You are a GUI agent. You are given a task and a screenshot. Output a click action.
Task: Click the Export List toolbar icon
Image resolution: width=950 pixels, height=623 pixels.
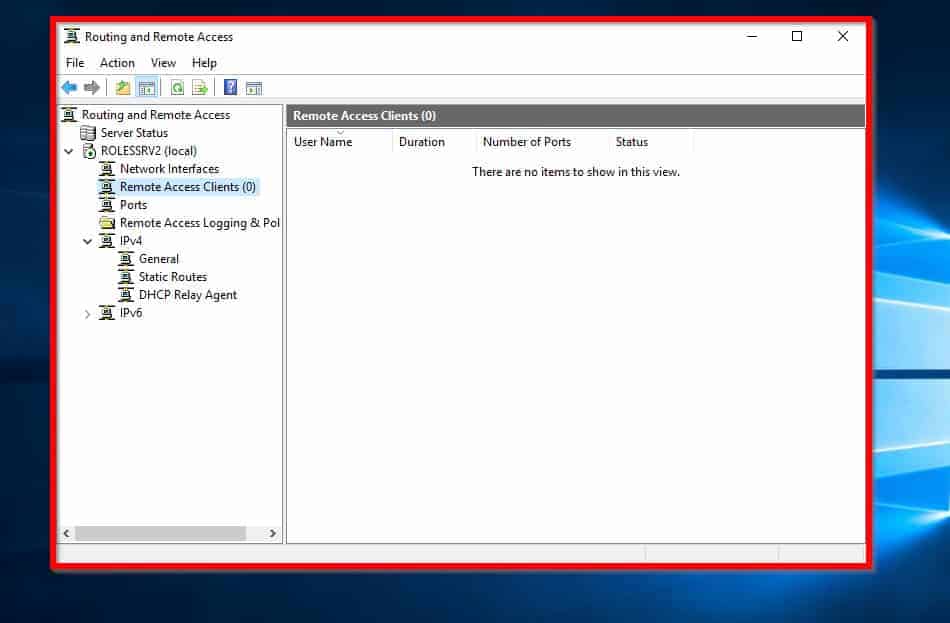[199, 87]
